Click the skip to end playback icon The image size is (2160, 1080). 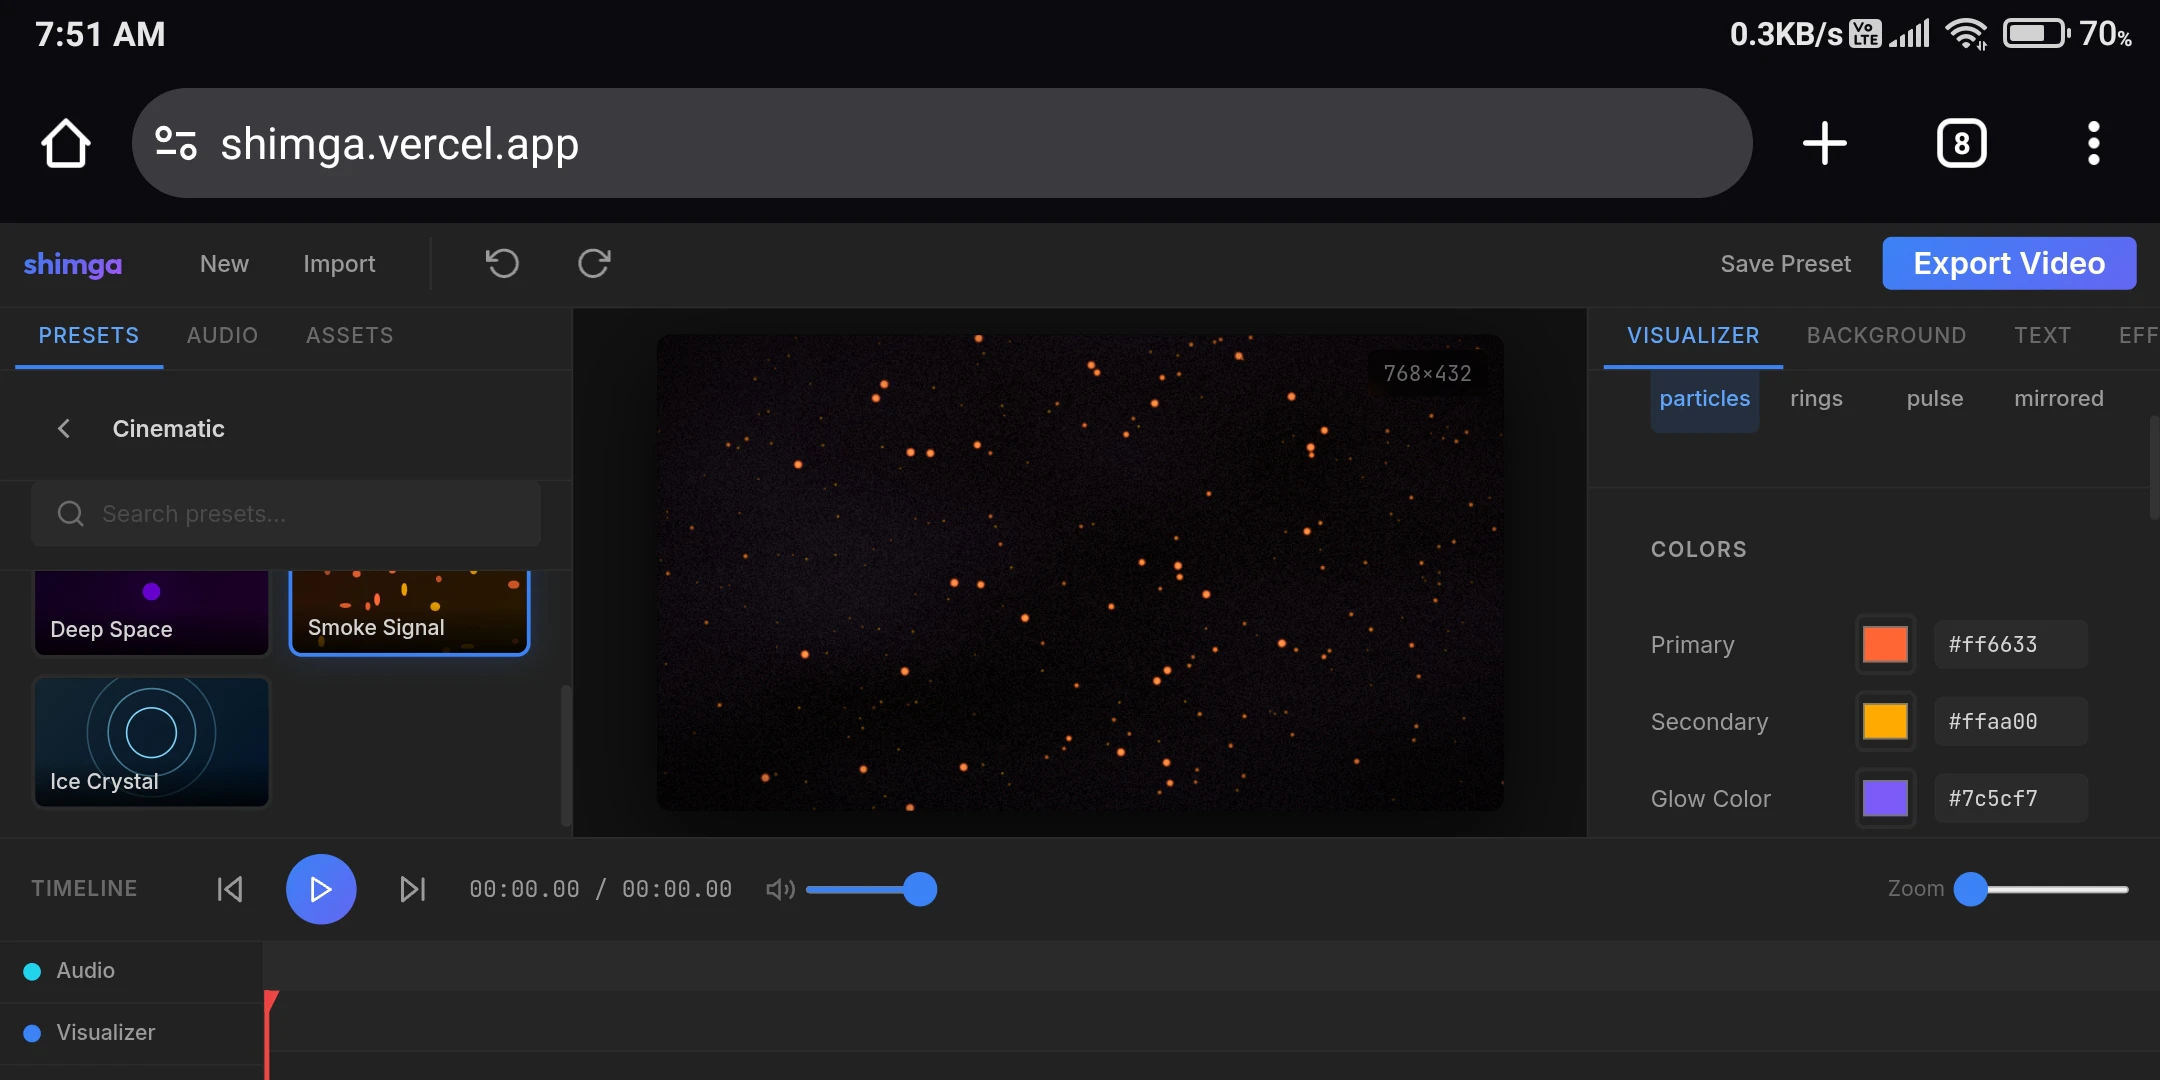413,888
